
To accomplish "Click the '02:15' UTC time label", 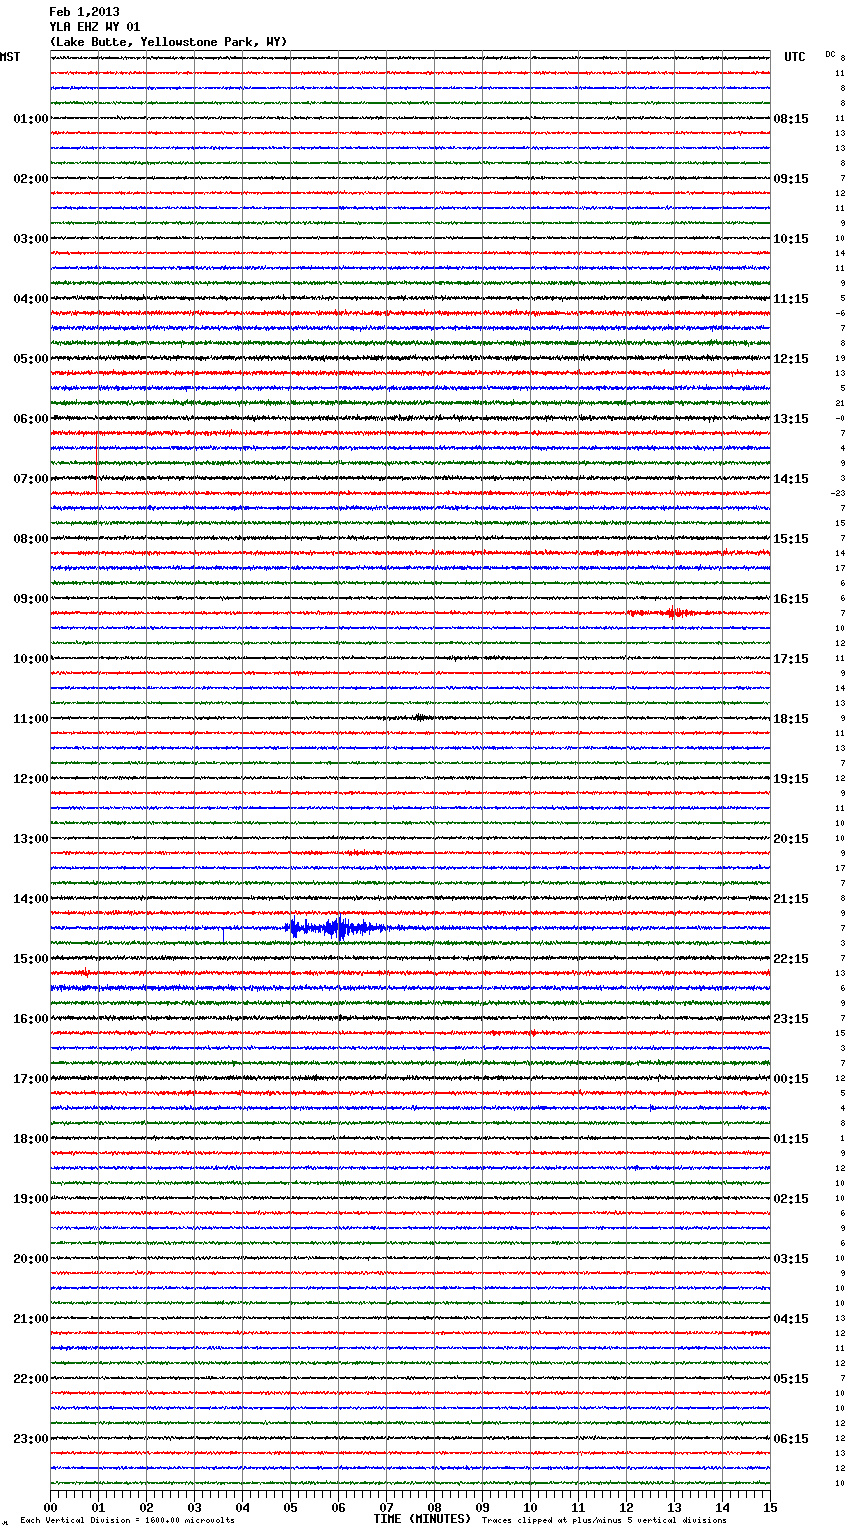I will coord(791,1199).
